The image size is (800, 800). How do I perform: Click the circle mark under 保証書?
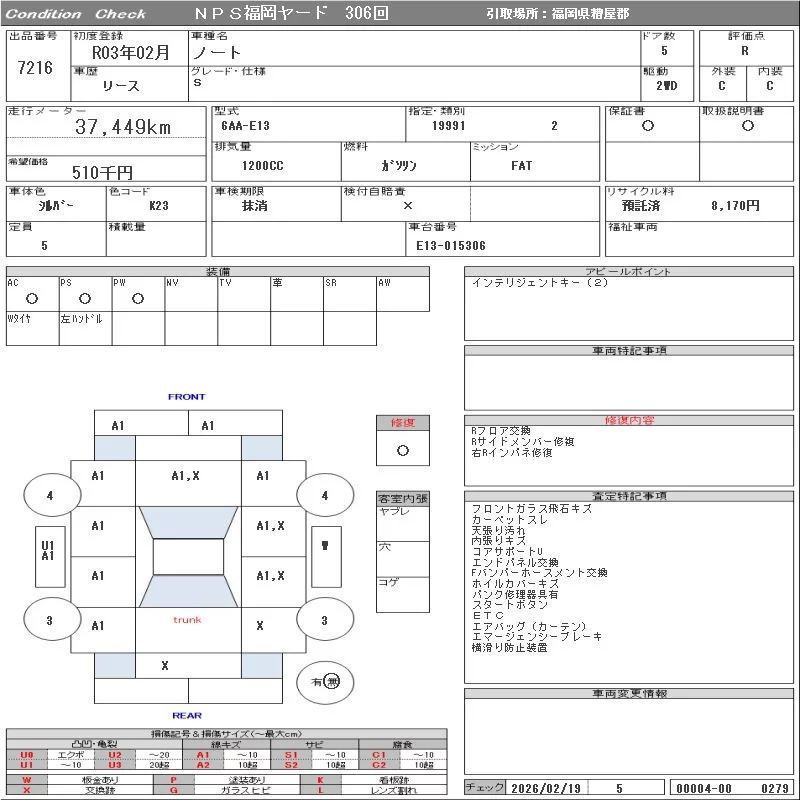click(x=648, y=126)
